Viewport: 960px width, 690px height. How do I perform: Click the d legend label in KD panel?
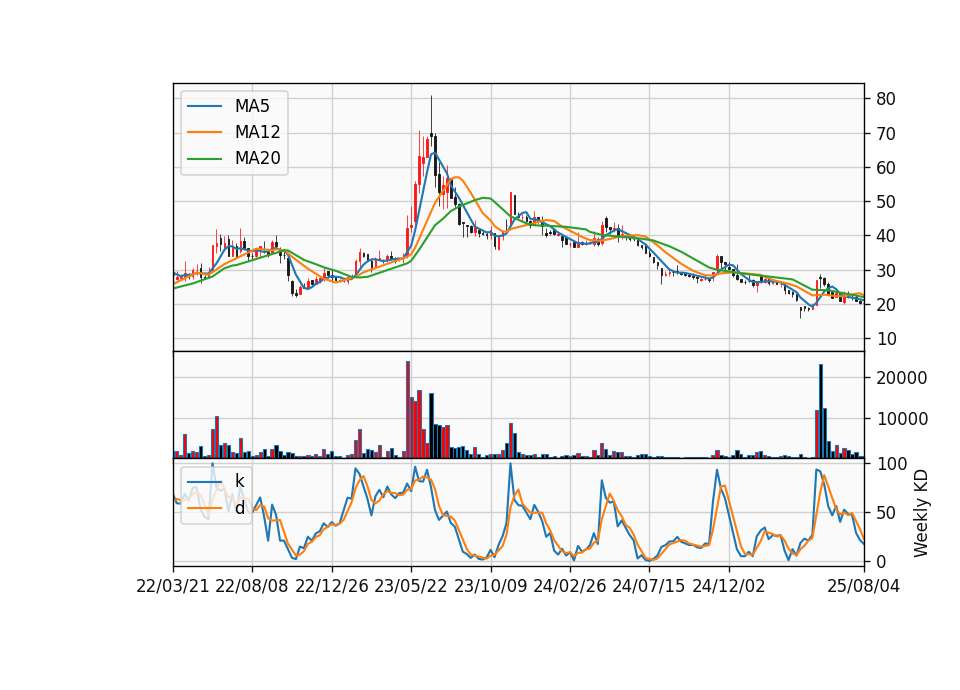point(239,508)
